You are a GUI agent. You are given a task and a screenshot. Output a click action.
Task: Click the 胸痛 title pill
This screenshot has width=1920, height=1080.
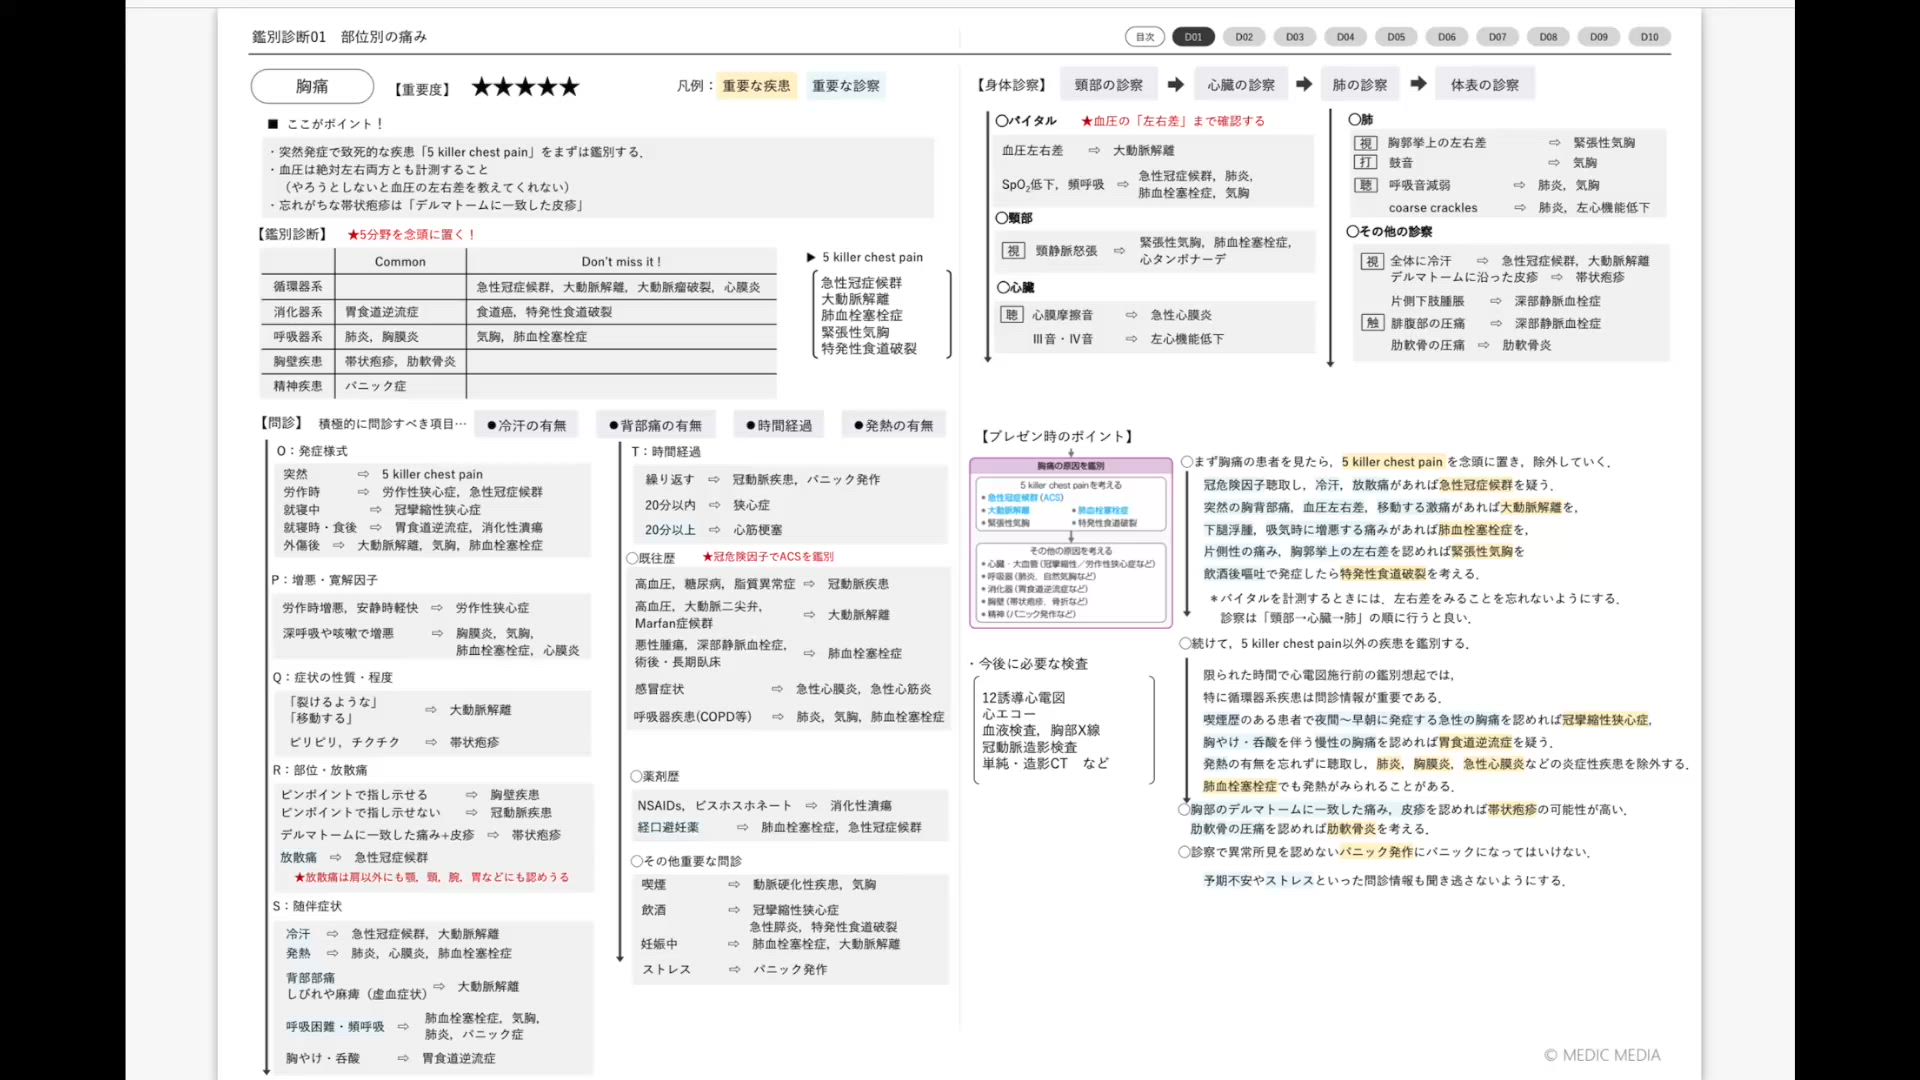click(x=312, y=87)
